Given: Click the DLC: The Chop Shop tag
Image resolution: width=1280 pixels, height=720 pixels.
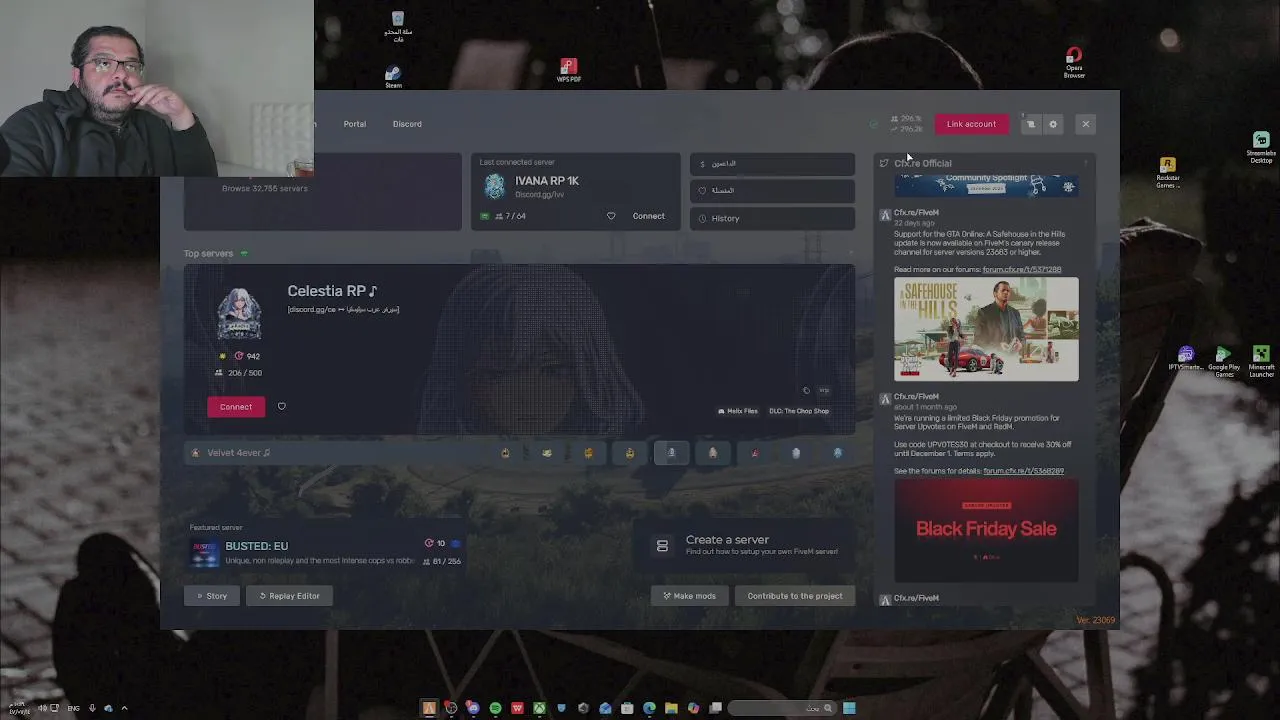Looking at the screenshot, I should 798,411.
